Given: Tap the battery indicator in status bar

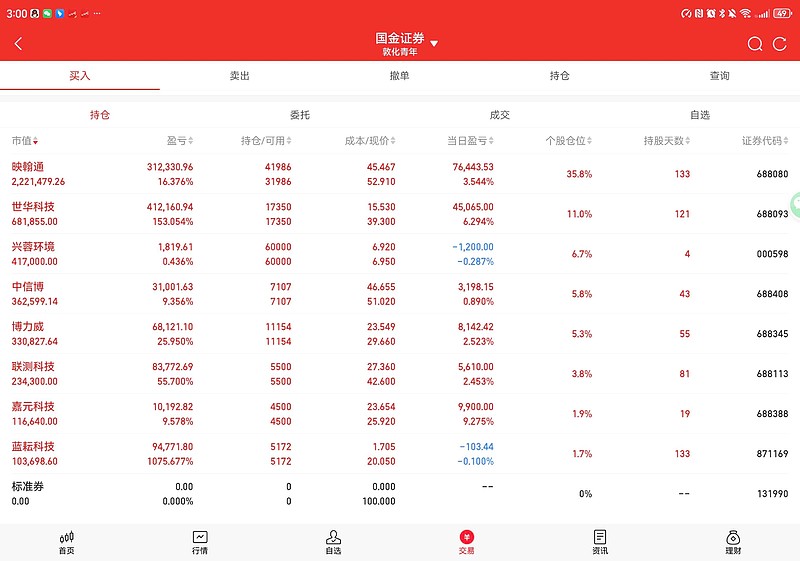Looking at the screenshot, I should 782,13.
